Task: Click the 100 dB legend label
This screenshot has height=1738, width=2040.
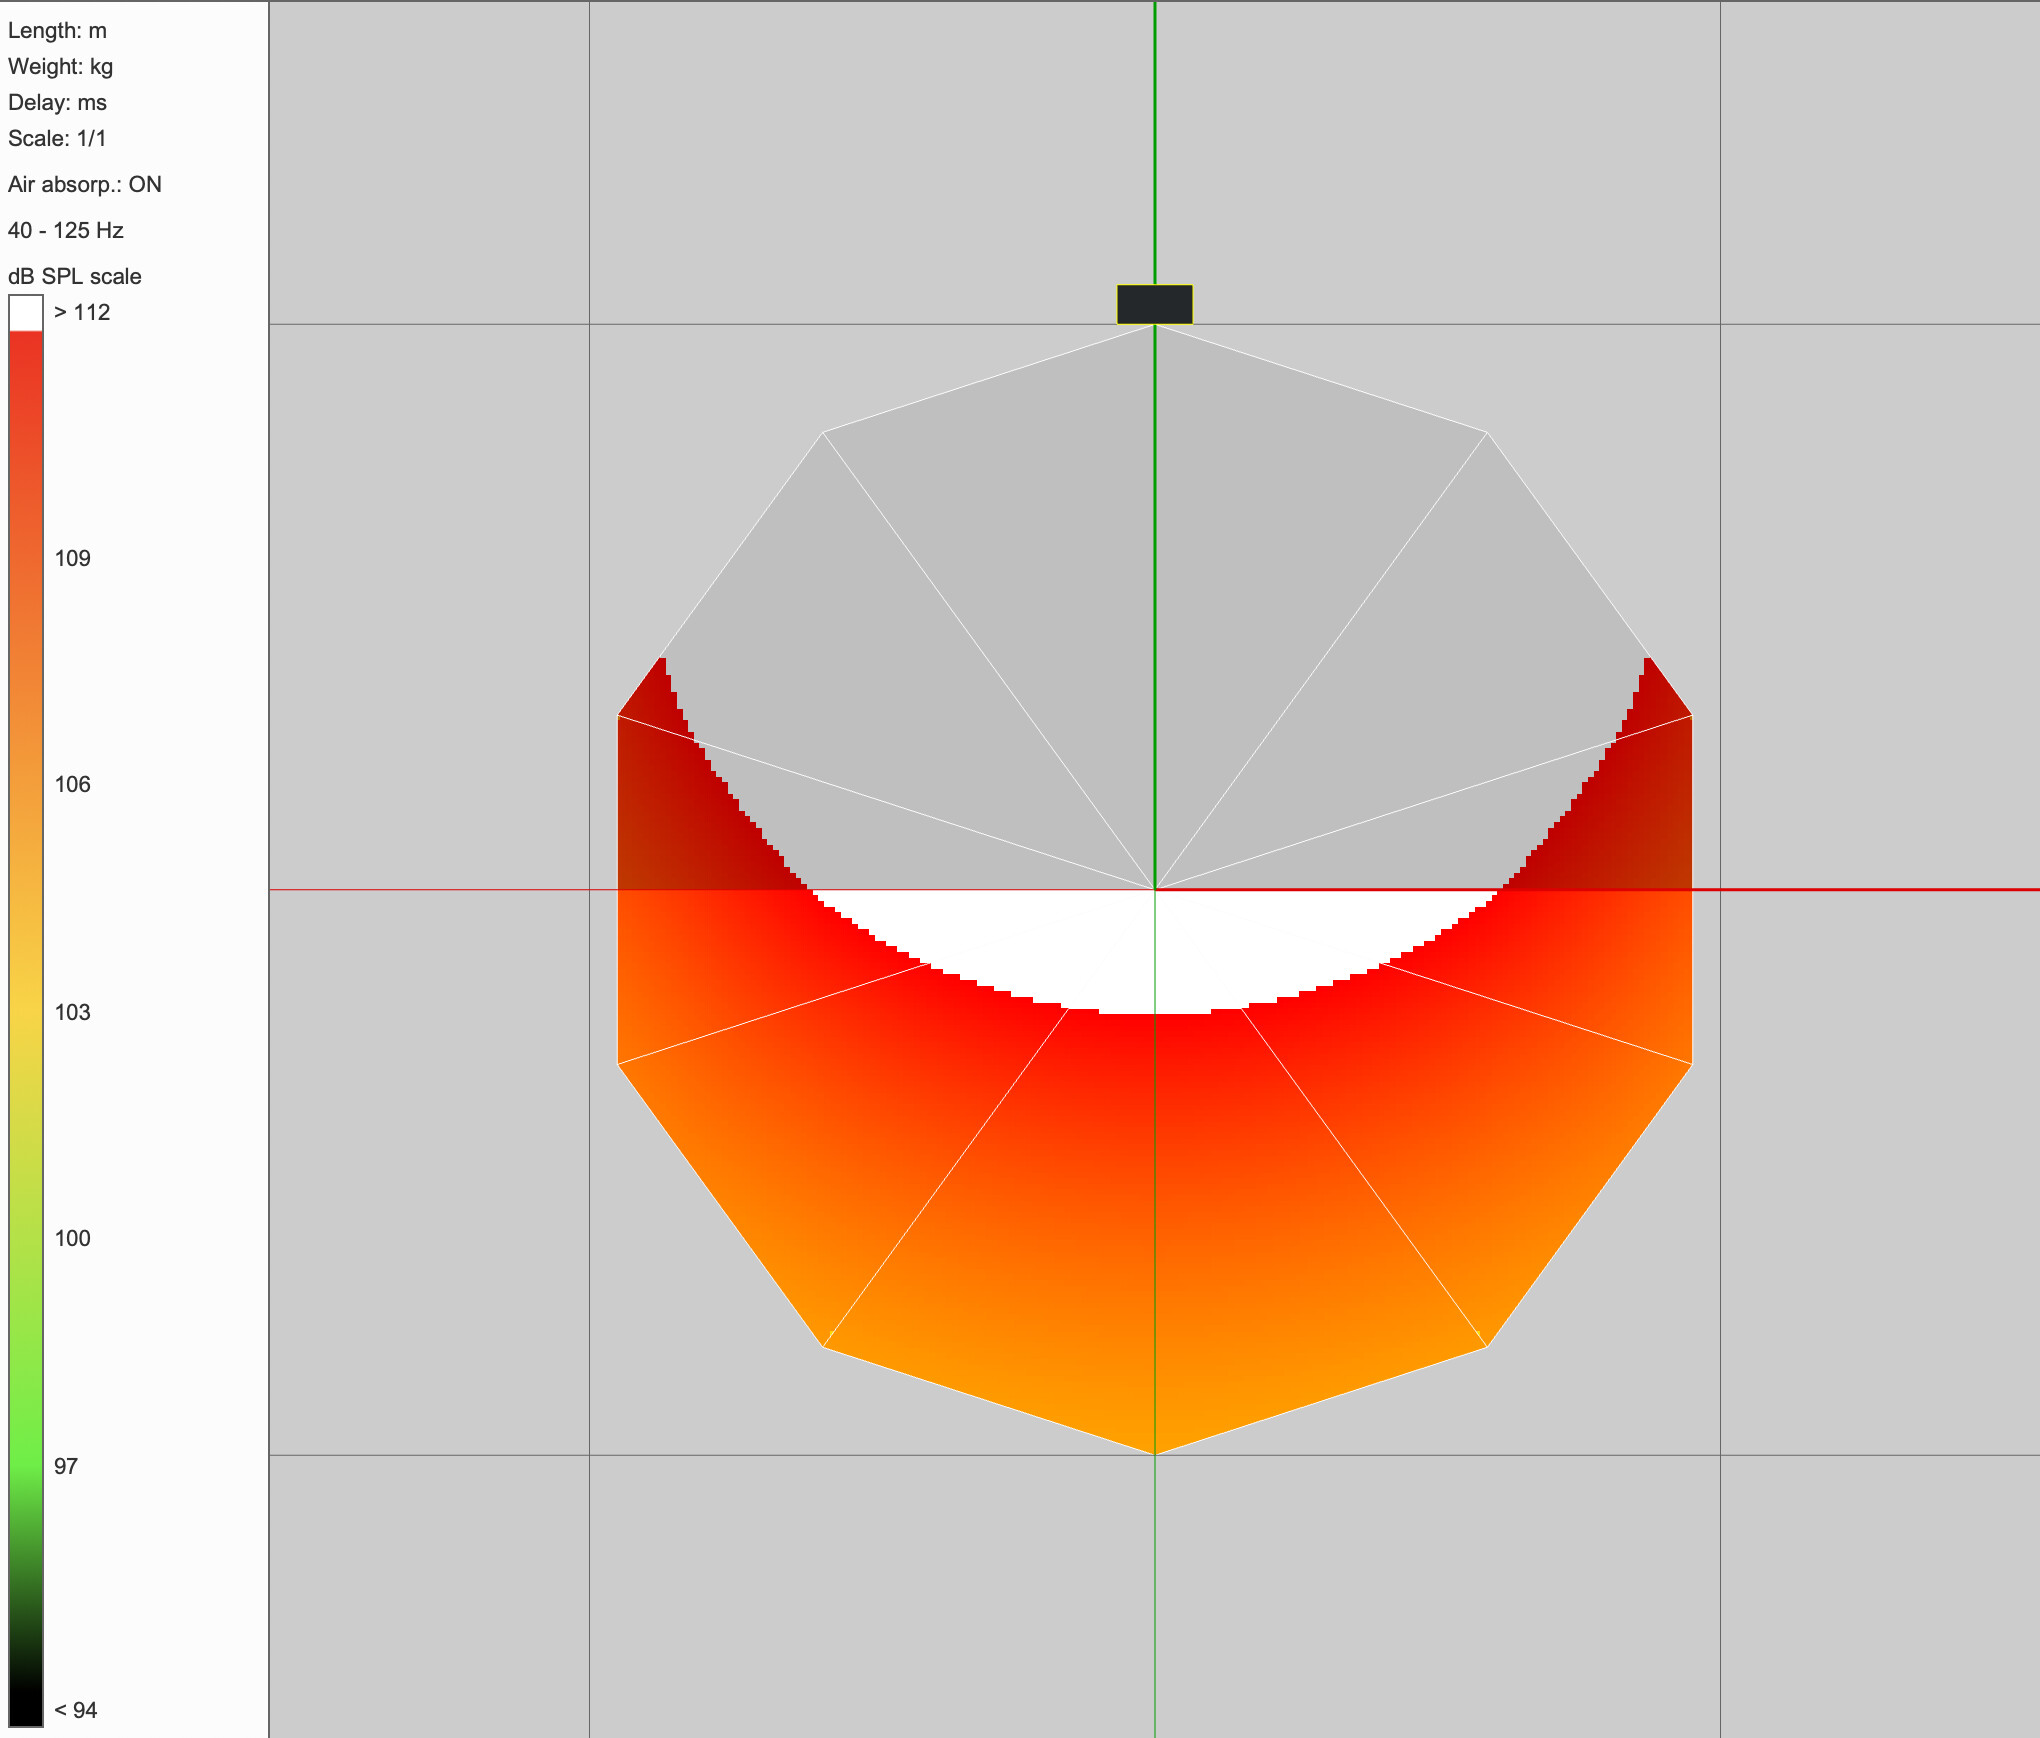Action: [x=72, y=1238]
